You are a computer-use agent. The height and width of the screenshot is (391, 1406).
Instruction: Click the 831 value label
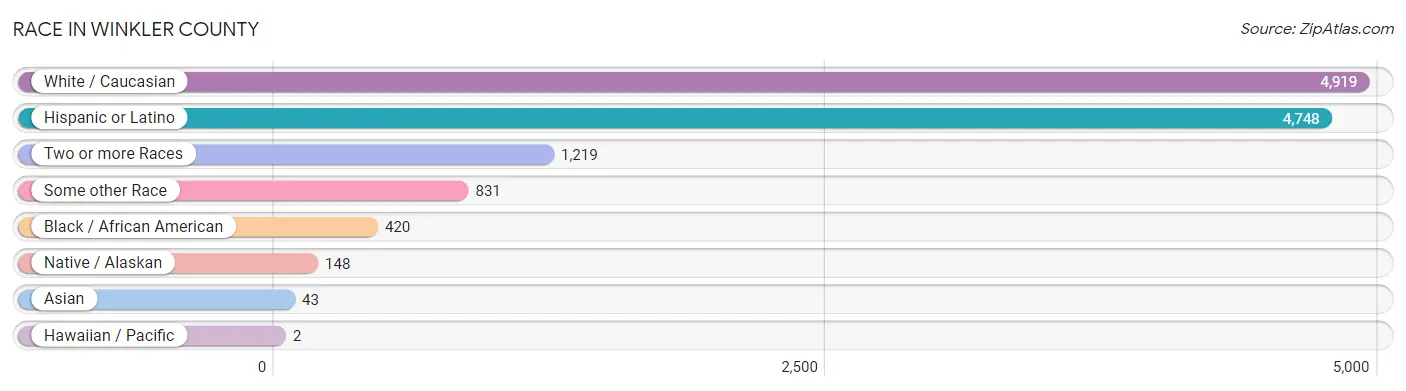[487, 191]
